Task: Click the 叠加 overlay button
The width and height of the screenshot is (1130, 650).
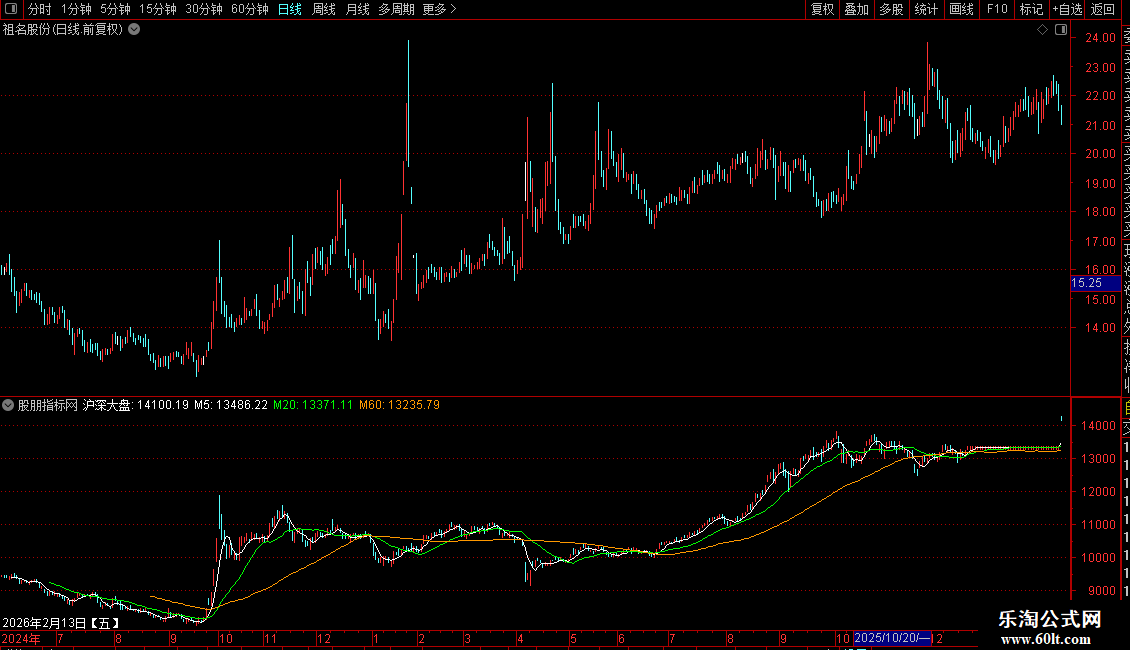Action: (857, 9)
